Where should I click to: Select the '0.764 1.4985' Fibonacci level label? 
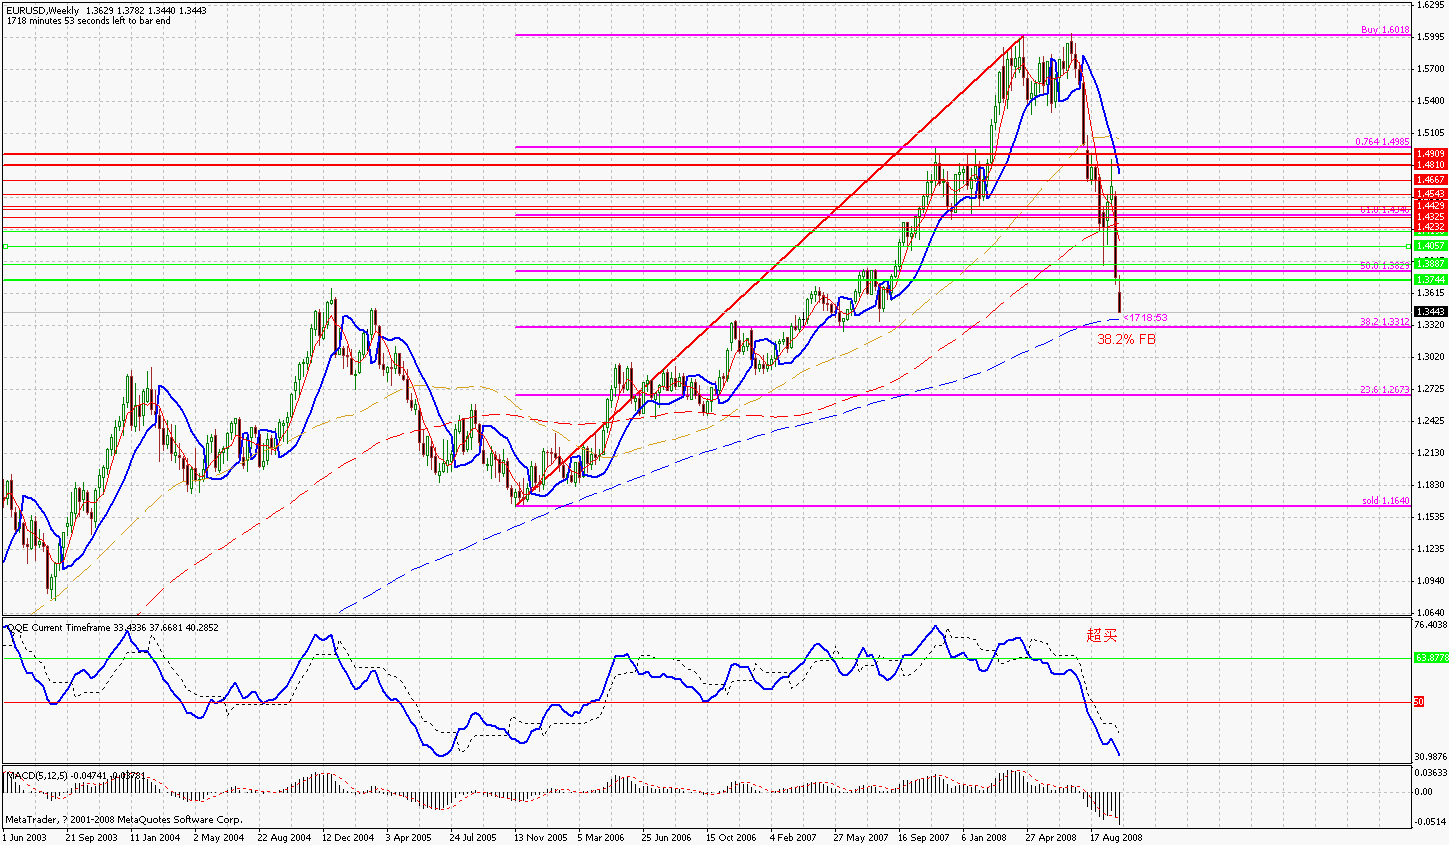tap(1382, 142)
